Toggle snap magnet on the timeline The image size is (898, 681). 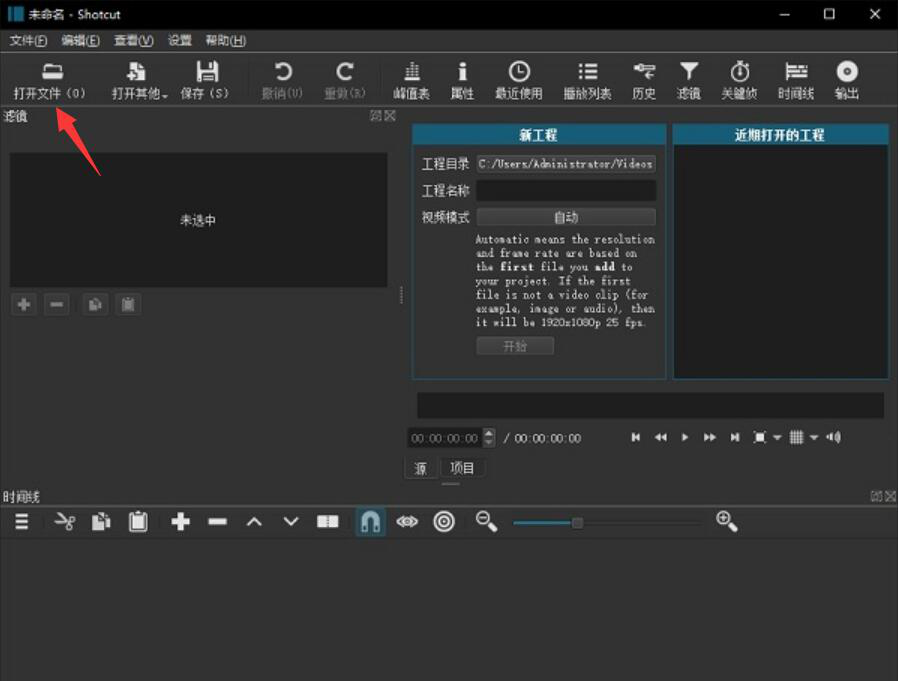tap(369, 521)
